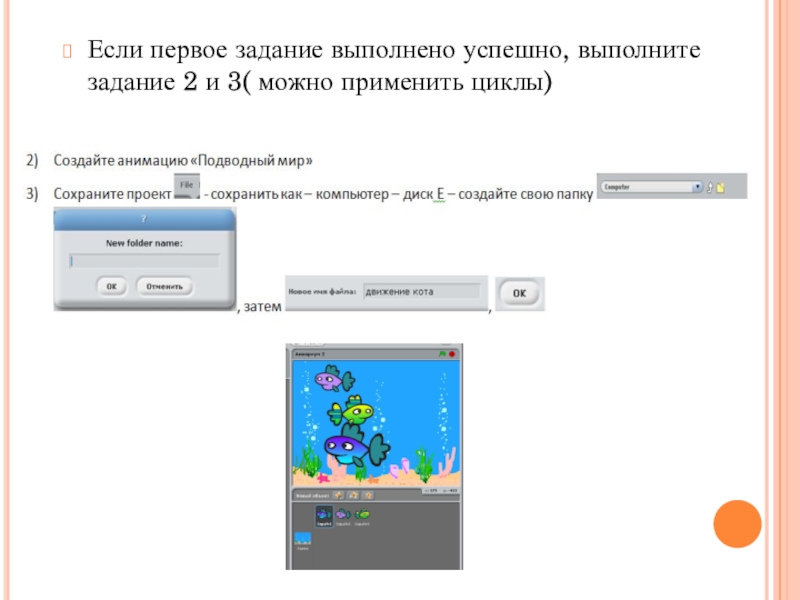Click the text Сохраните проект

click(112, 194)
